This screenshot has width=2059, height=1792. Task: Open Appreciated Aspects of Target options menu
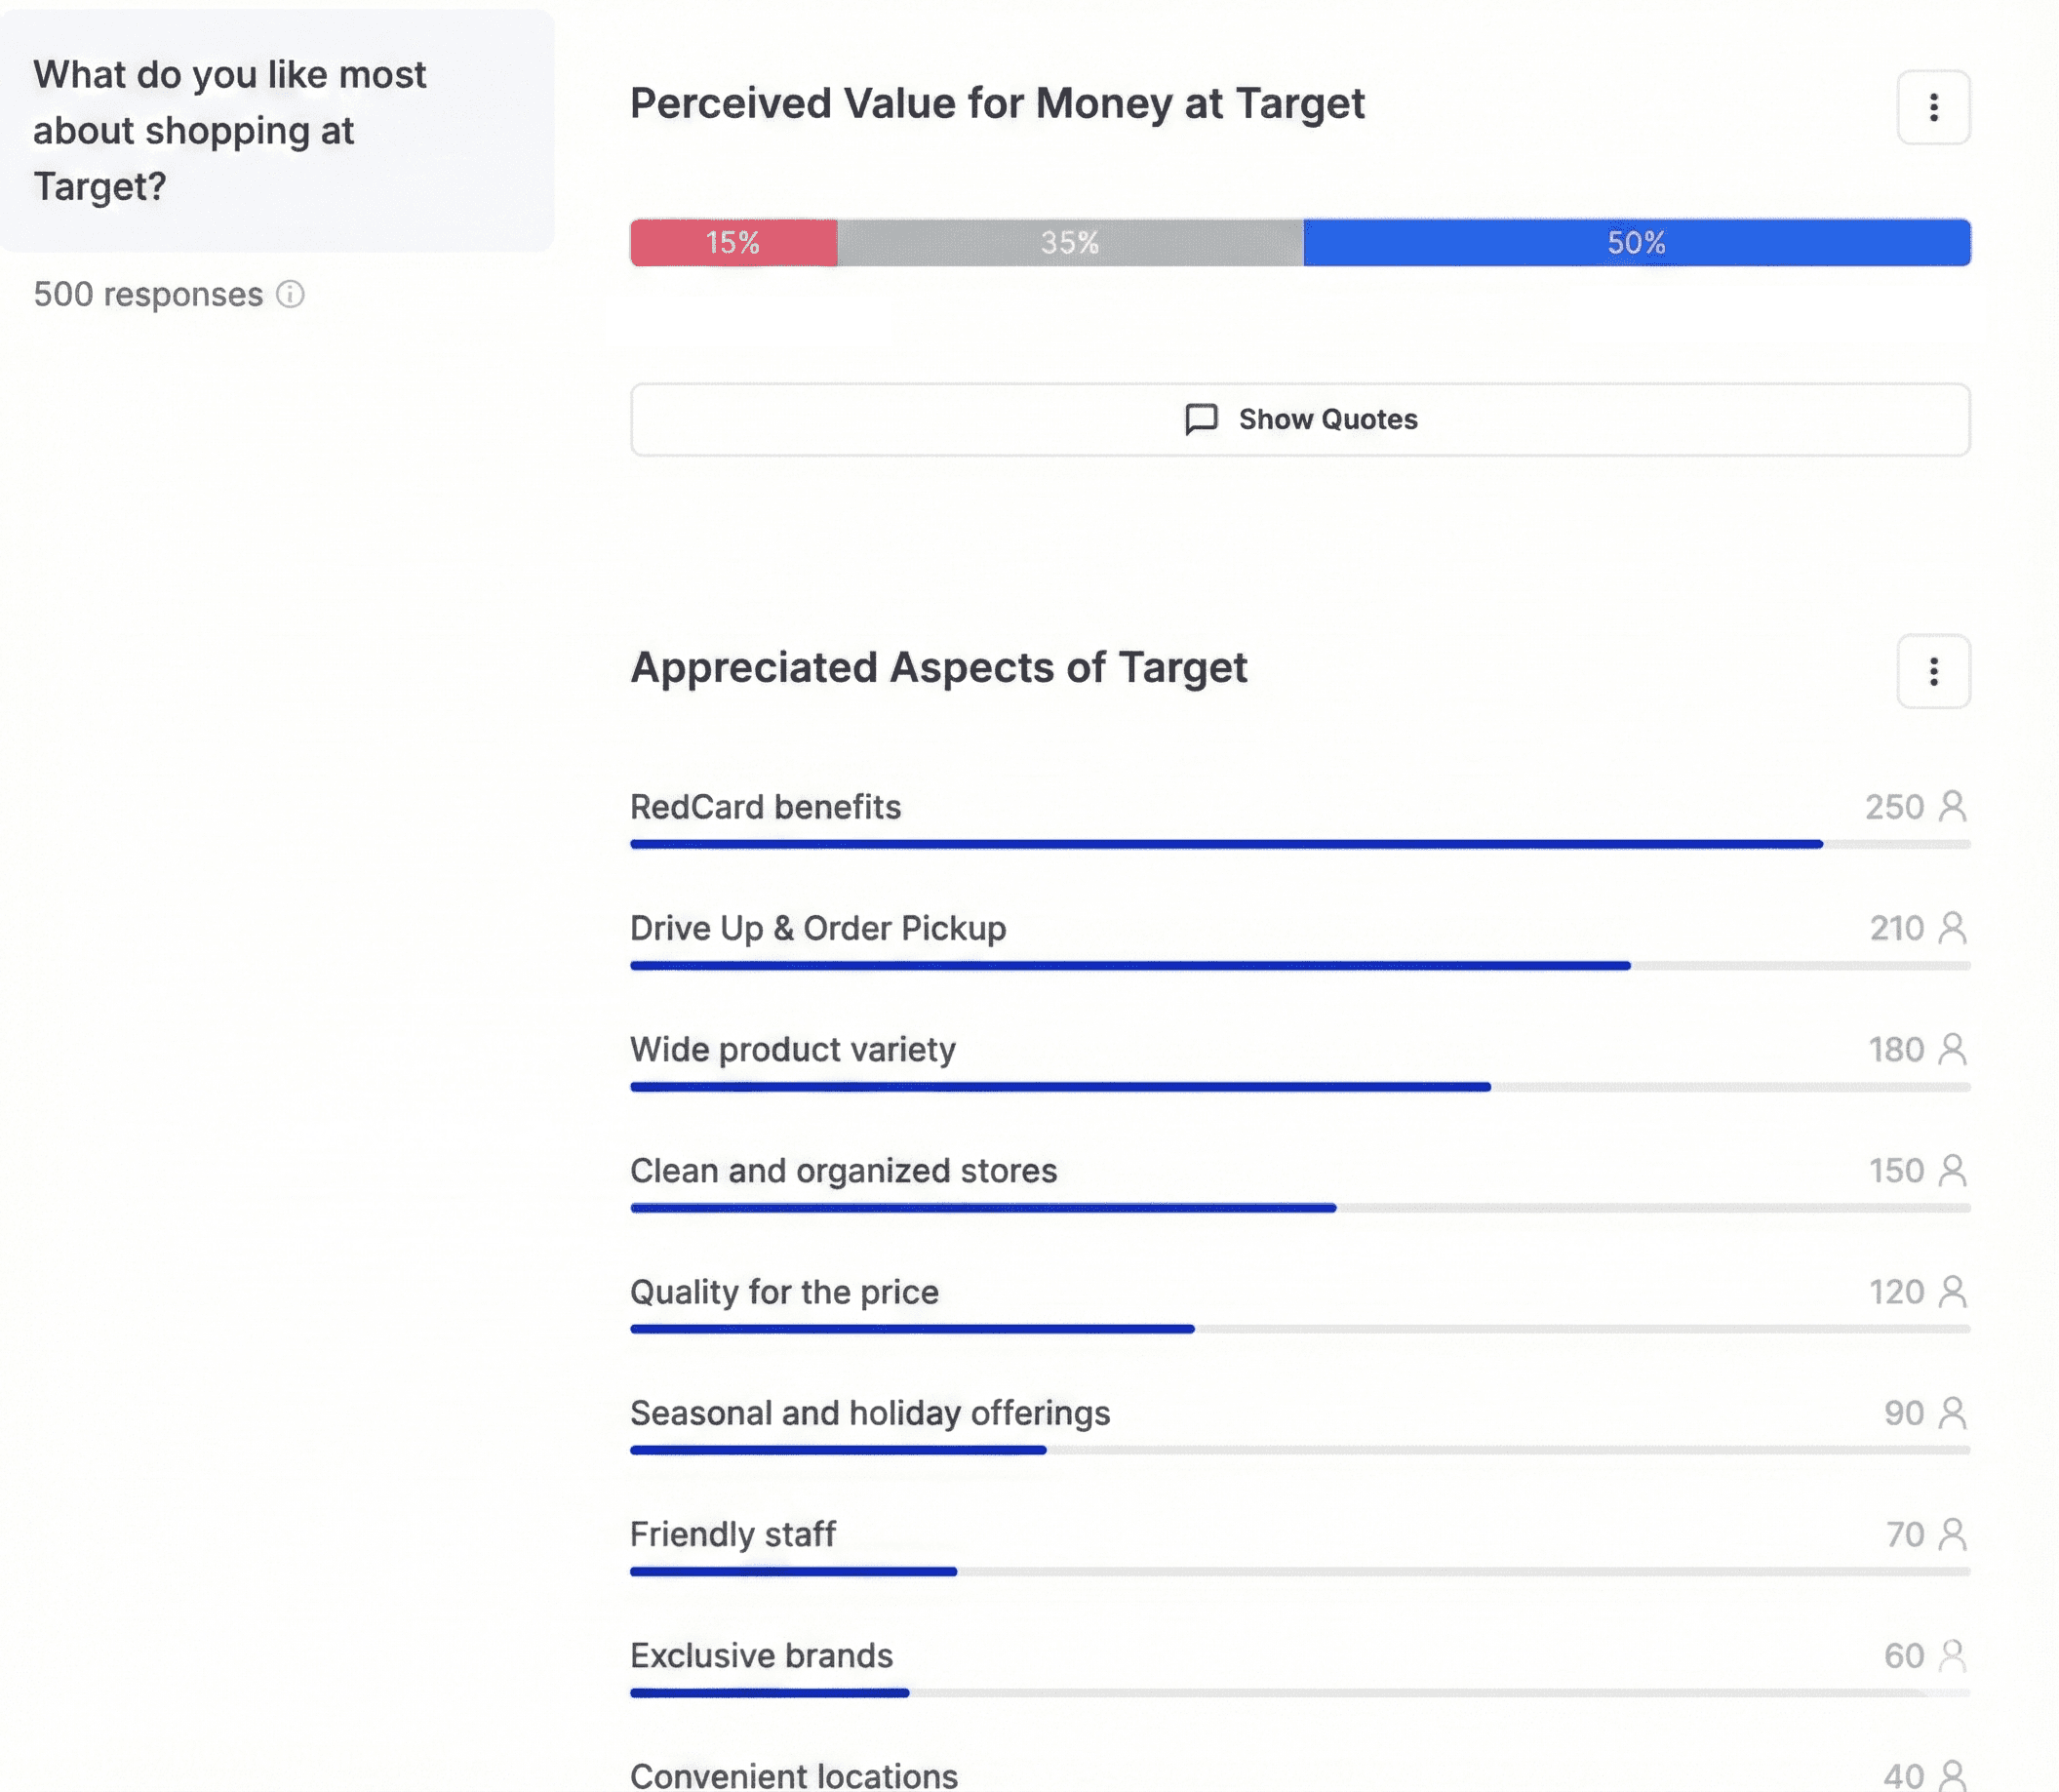click(x=1932, y=671)
